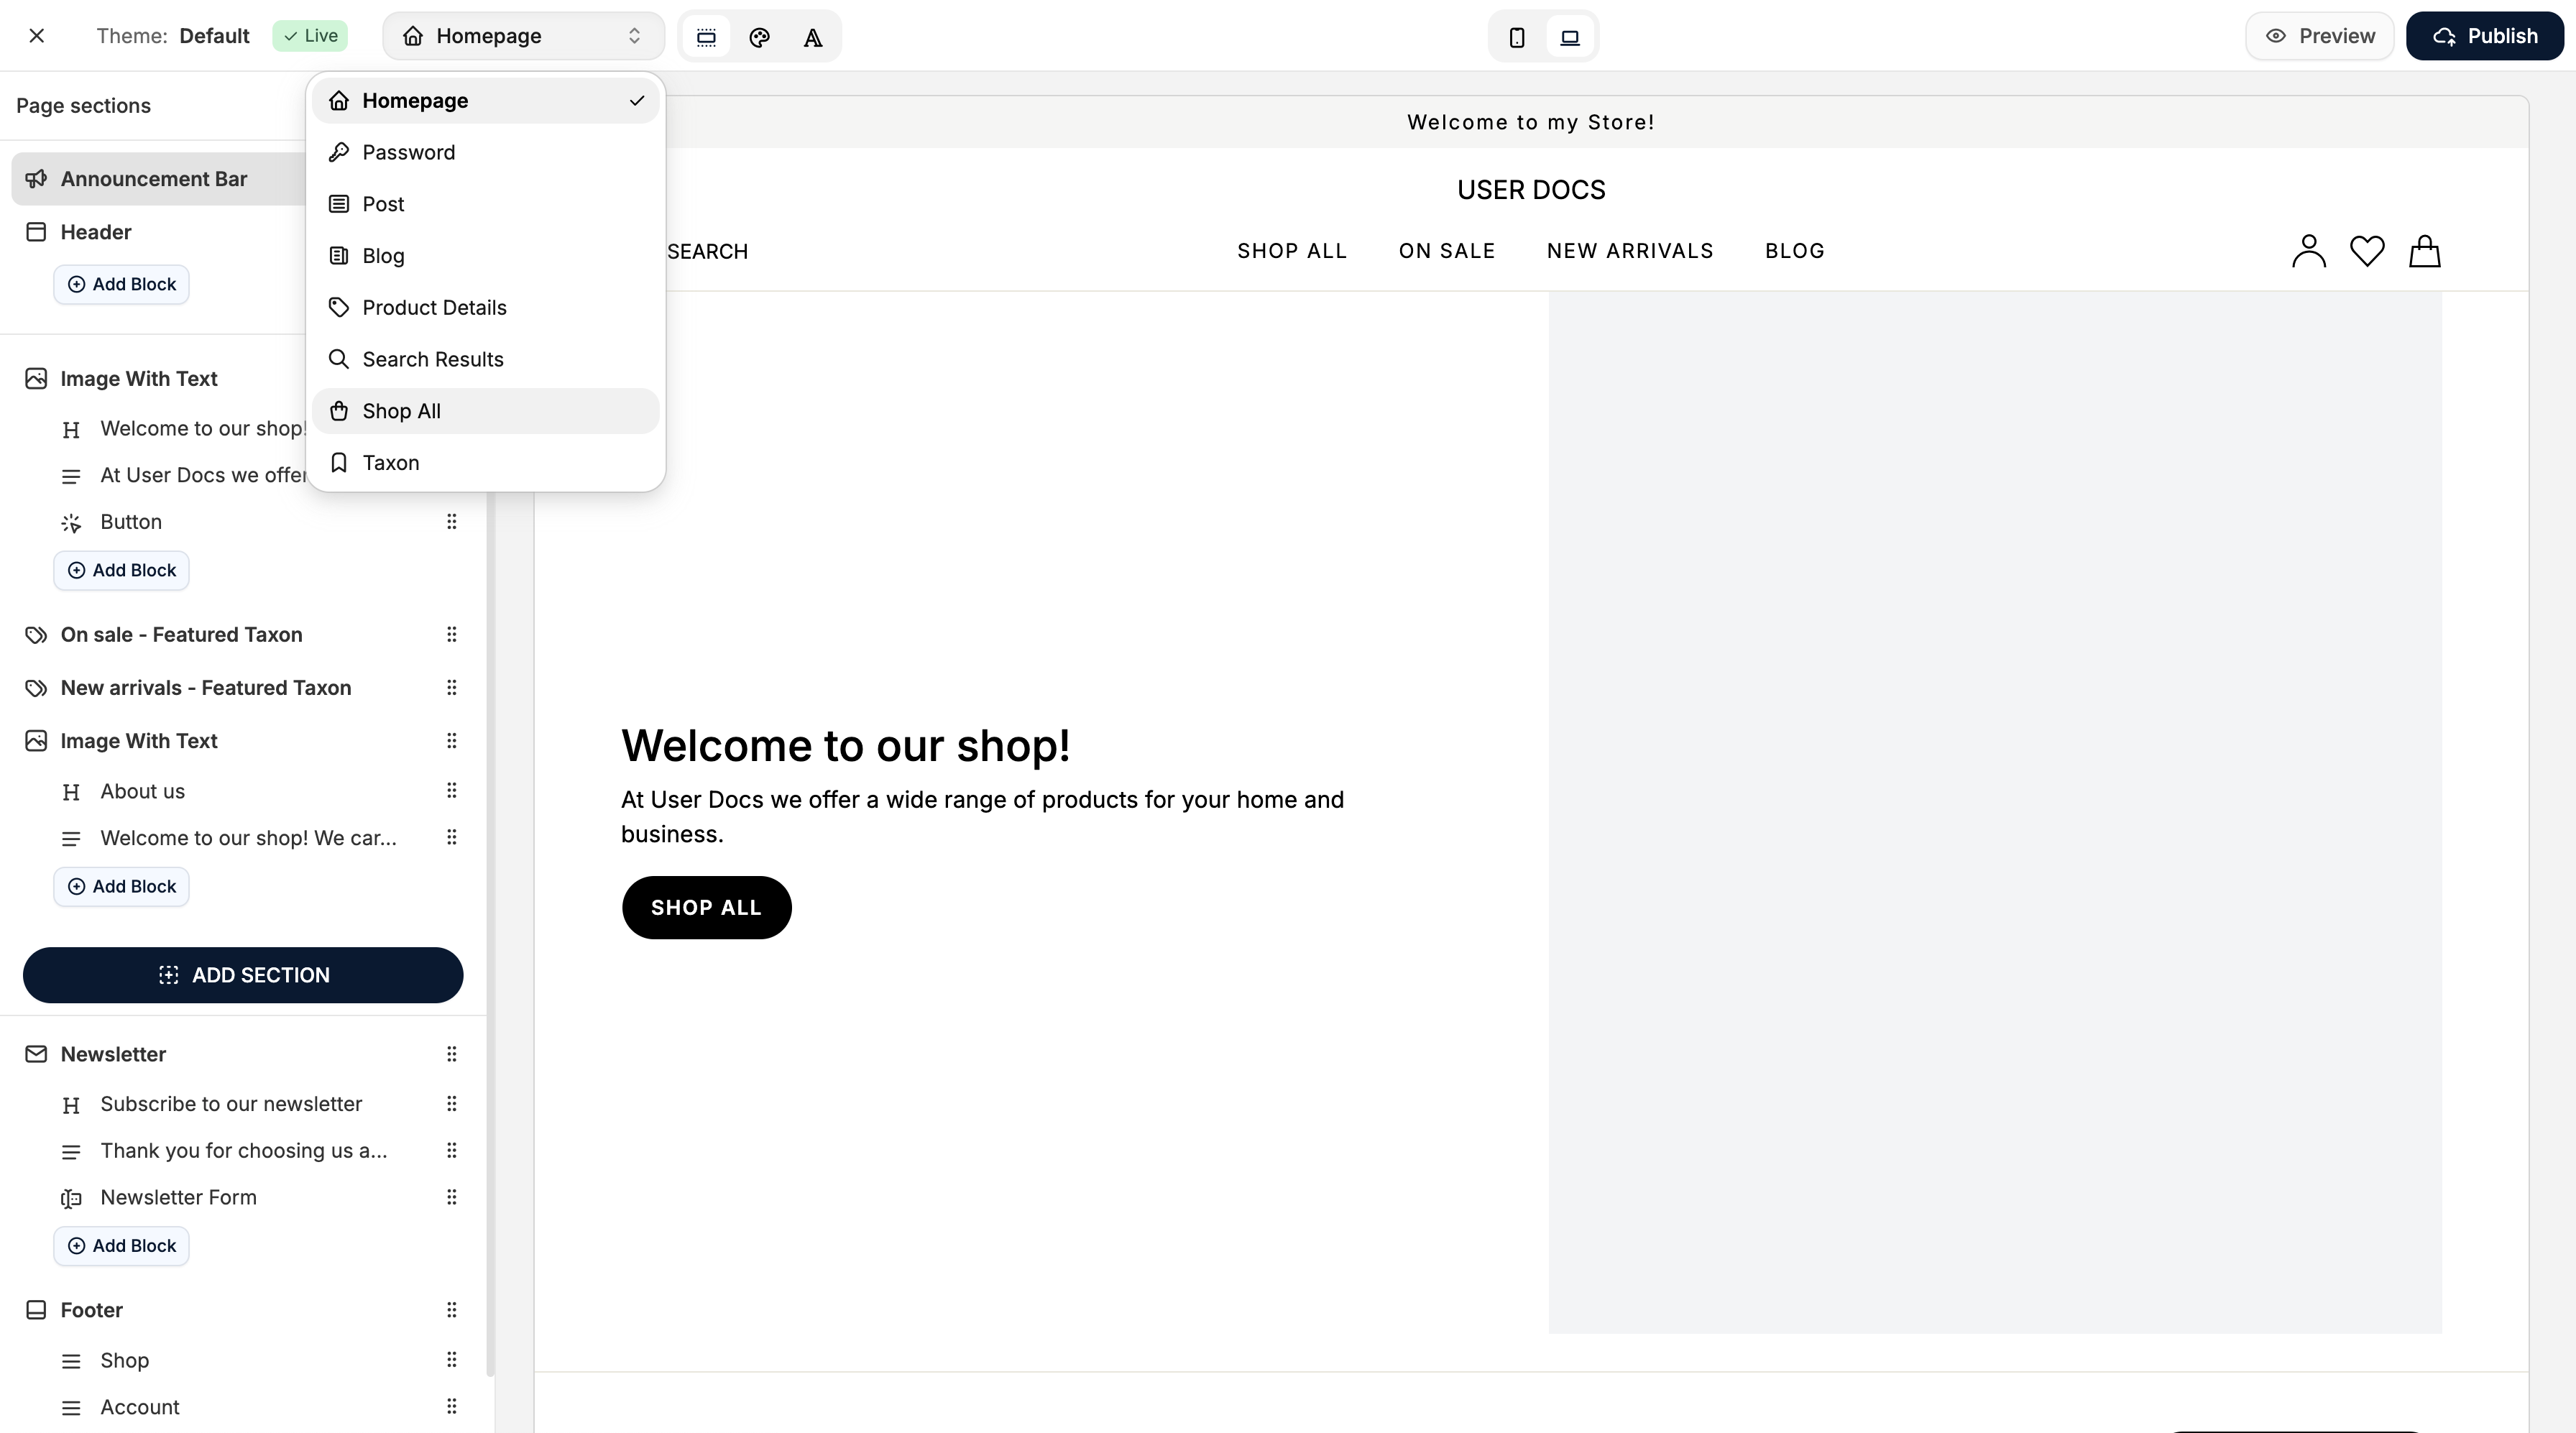Switch to mobile preview mode
The image size is (2576, 1433).
click(x=1516, y=36)
